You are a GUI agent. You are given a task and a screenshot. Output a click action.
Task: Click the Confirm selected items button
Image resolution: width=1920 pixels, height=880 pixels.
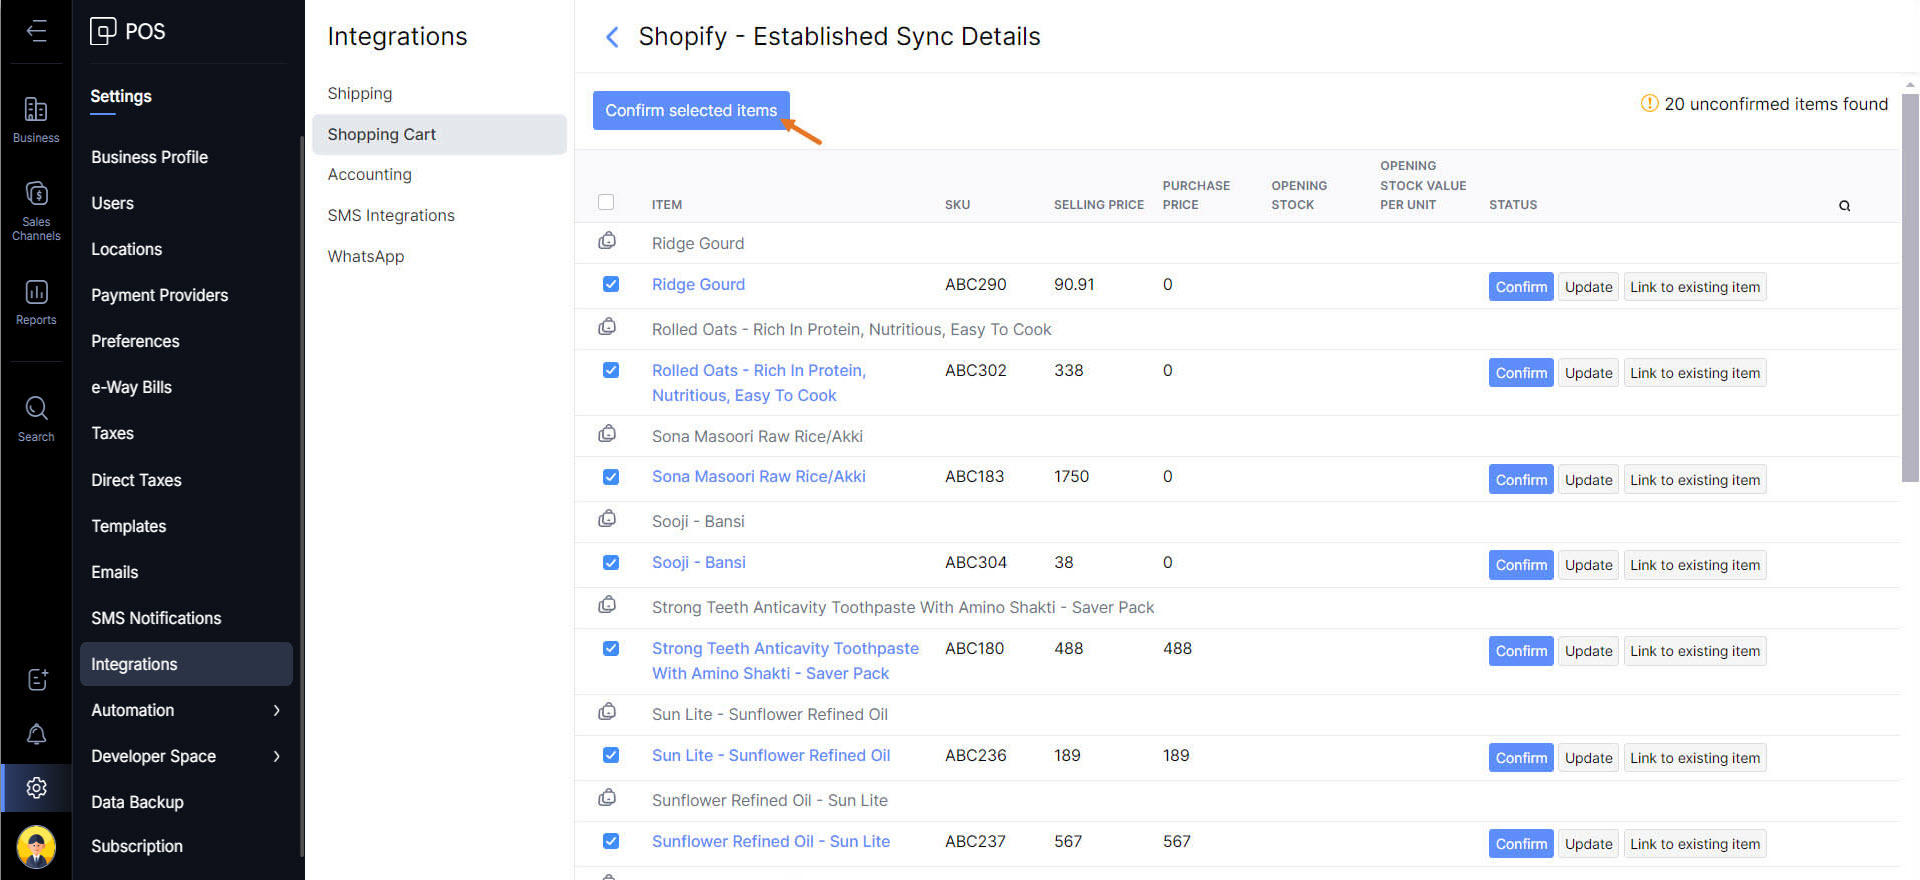tap(690, 110)
